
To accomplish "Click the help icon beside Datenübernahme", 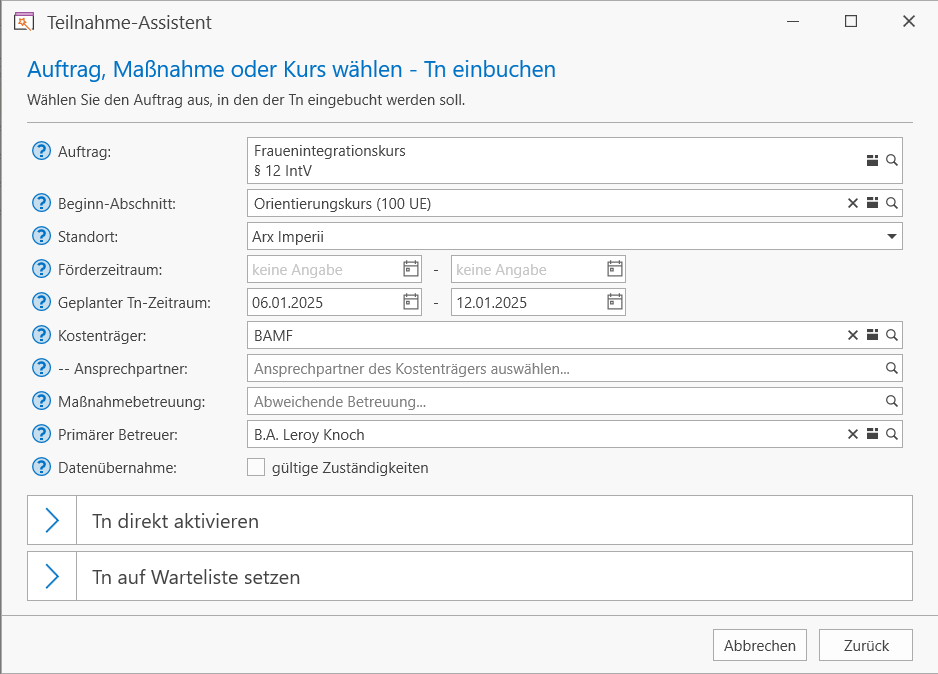I will [x=41, y=467].
